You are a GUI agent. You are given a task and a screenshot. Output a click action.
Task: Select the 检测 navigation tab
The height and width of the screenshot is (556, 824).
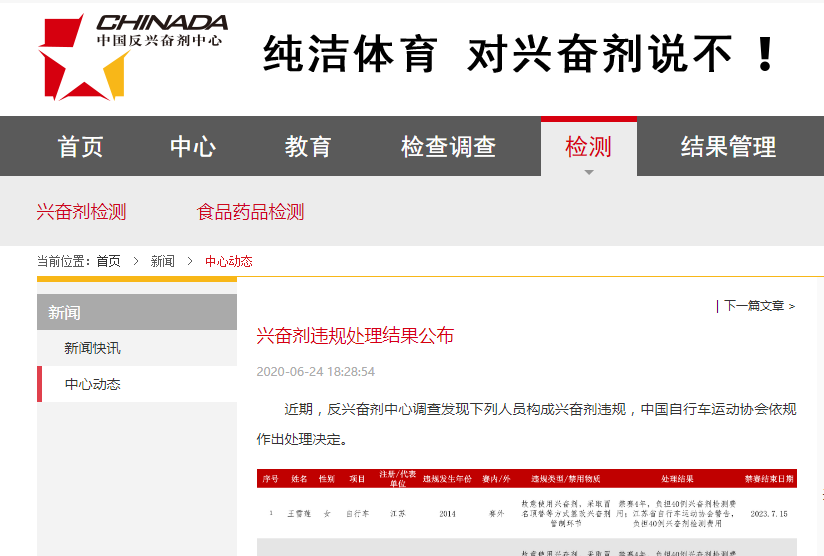(x=588, y=147)
